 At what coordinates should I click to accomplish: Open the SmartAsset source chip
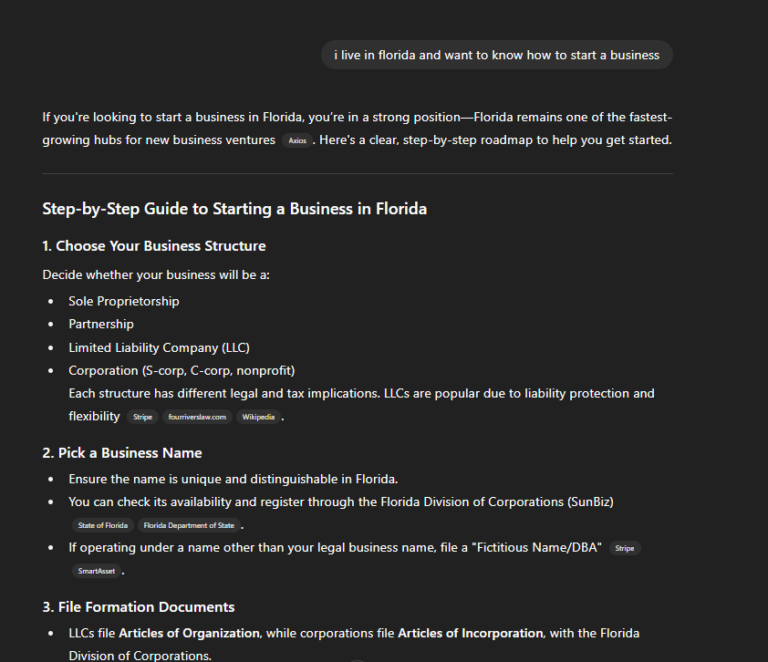pyautogui.click(x=96, y=571)
